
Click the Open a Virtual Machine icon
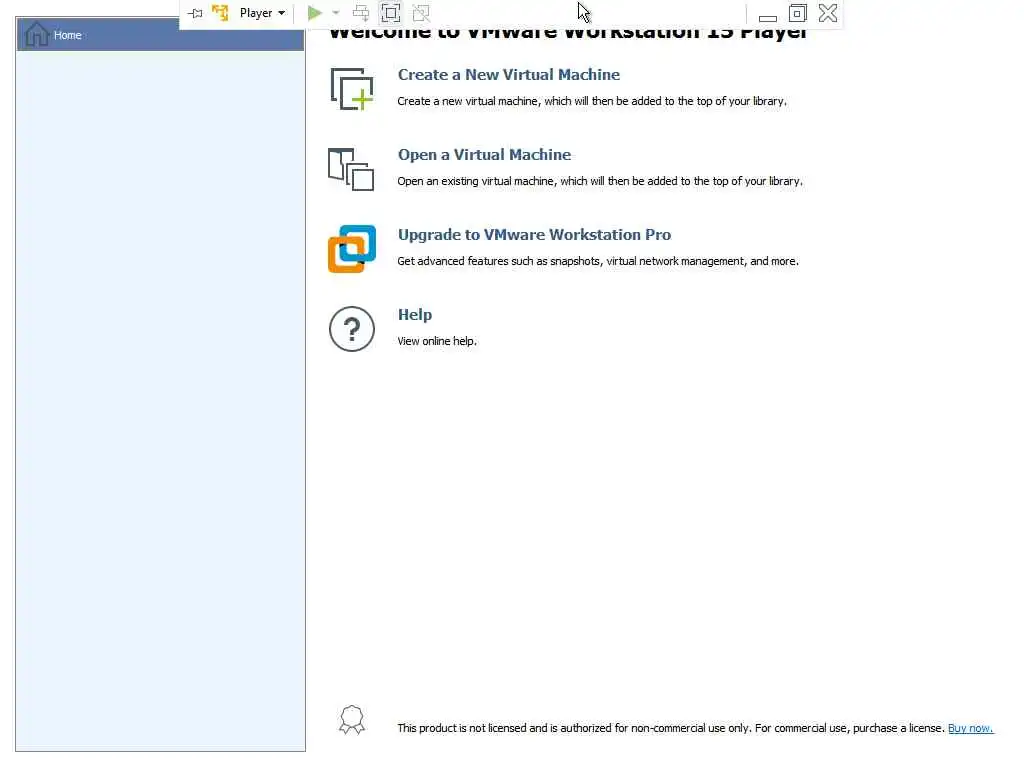point(351,169)
